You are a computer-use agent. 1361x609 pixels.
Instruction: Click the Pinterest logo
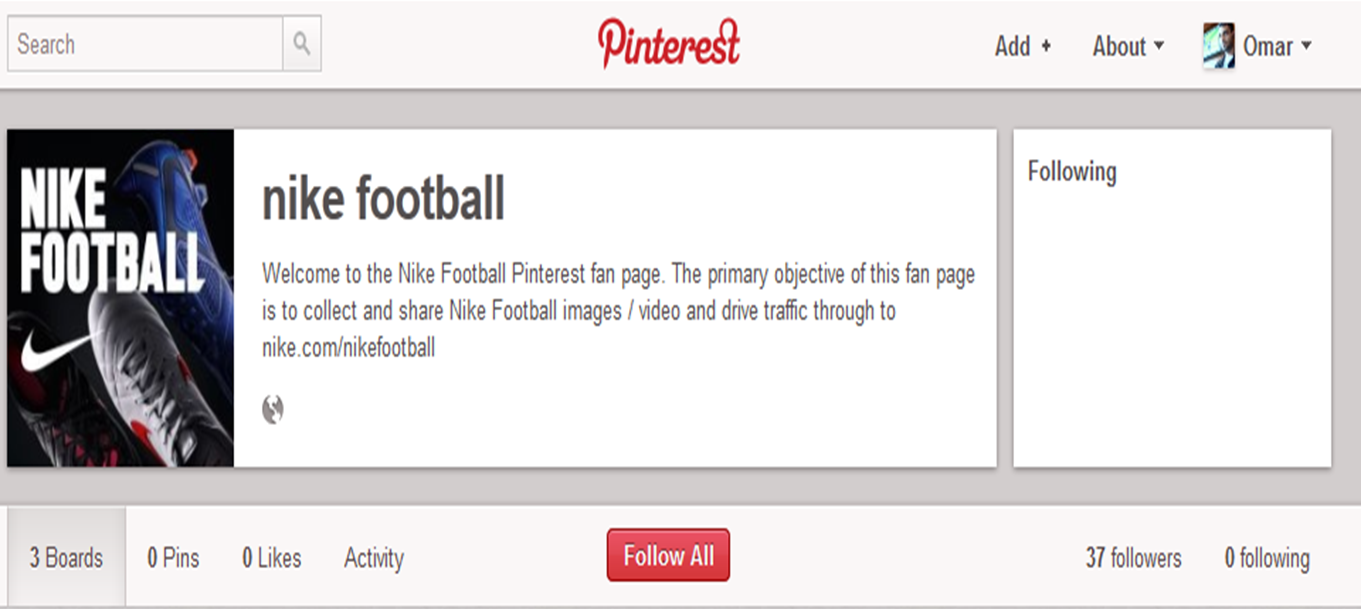tap(669, 44)
